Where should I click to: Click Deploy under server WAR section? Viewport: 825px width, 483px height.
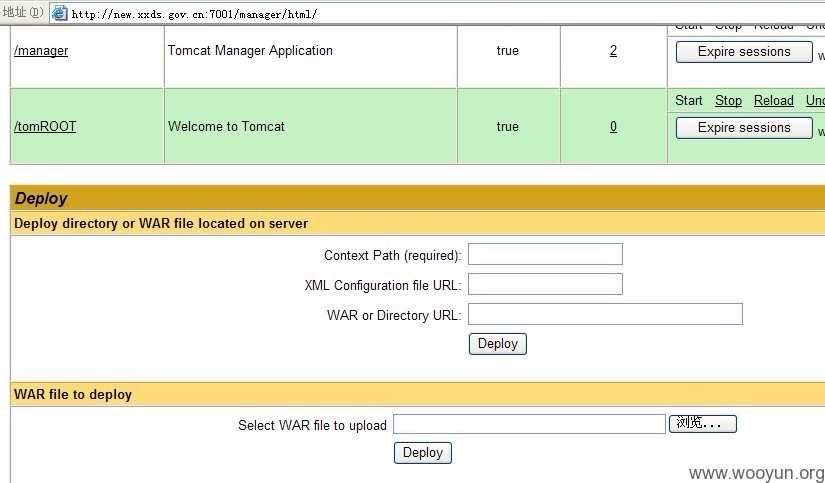pyautogui.click(x=498, y=344)
